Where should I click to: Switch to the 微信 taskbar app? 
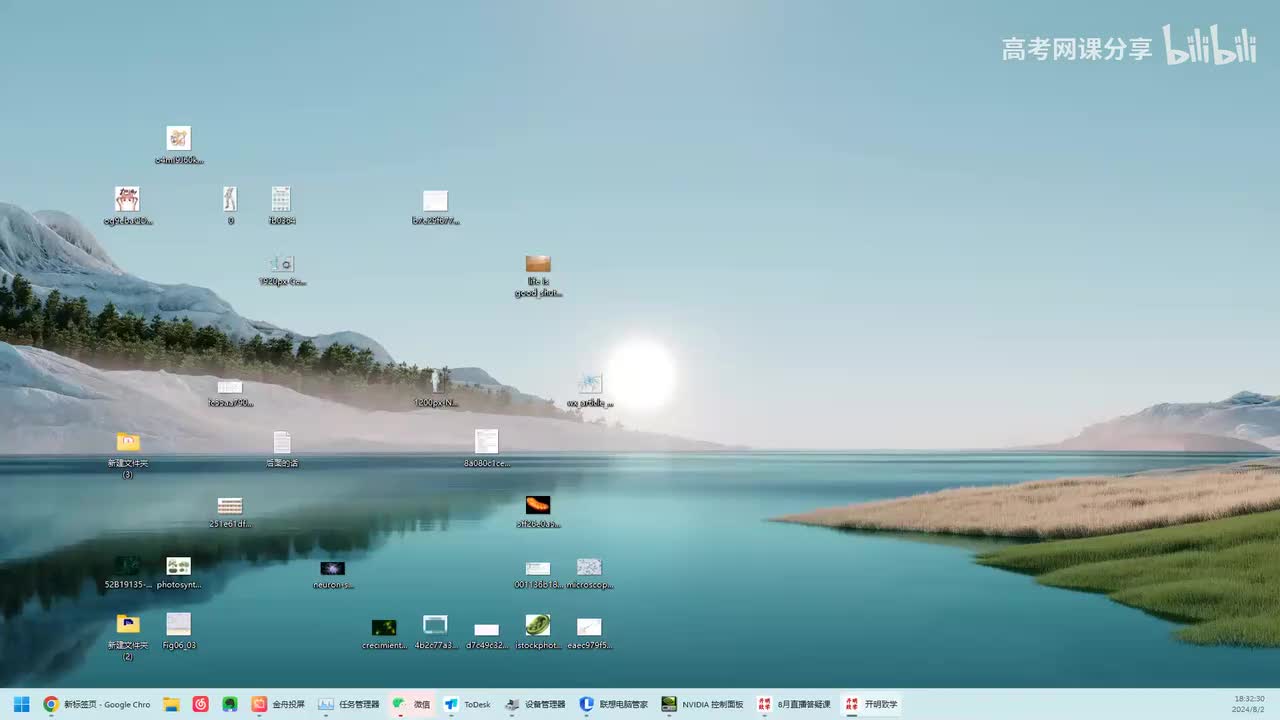point(411,704)
